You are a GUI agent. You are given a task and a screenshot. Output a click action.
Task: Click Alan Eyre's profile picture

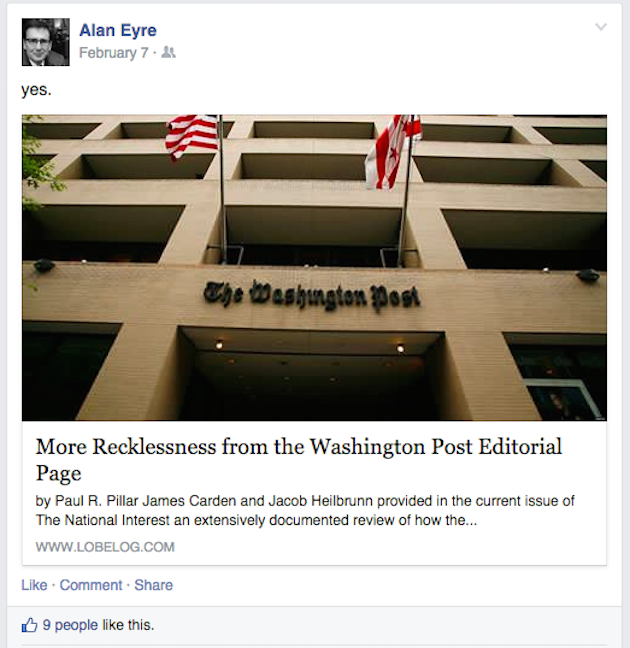coord(45,42)
